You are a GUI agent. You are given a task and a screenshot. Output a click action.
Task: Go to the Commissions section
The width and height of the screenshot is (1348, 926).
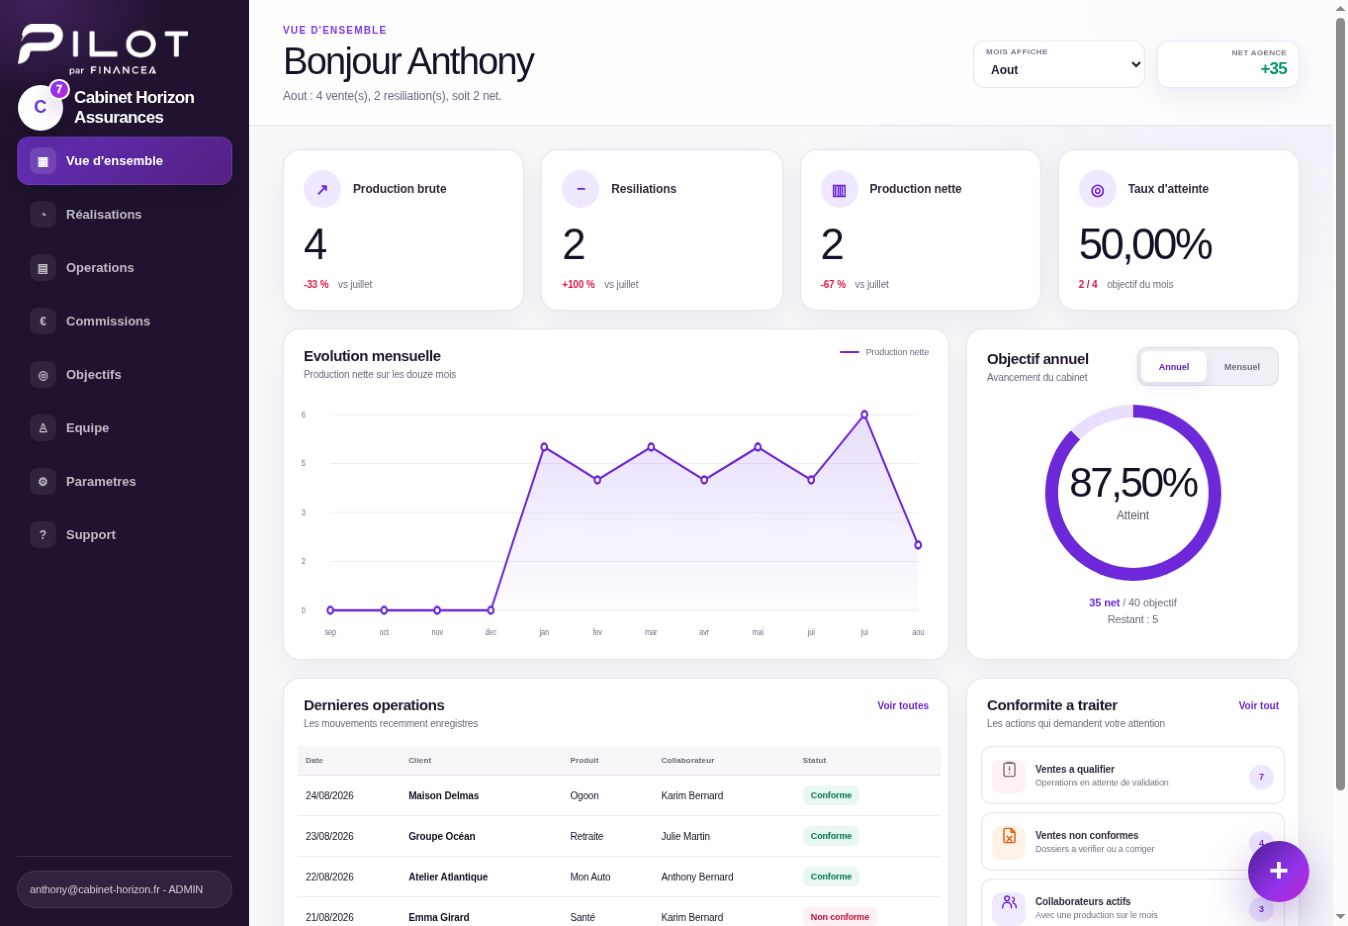coord(125,321)
